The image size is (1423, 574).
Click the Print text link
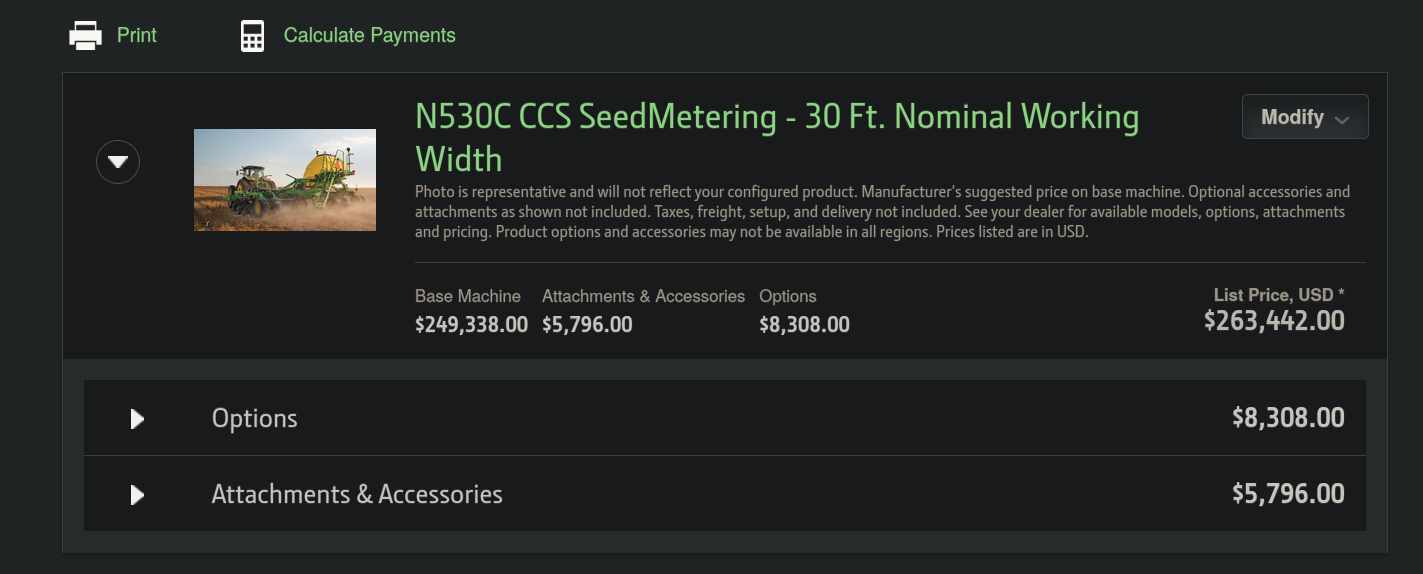click(137, 35)
